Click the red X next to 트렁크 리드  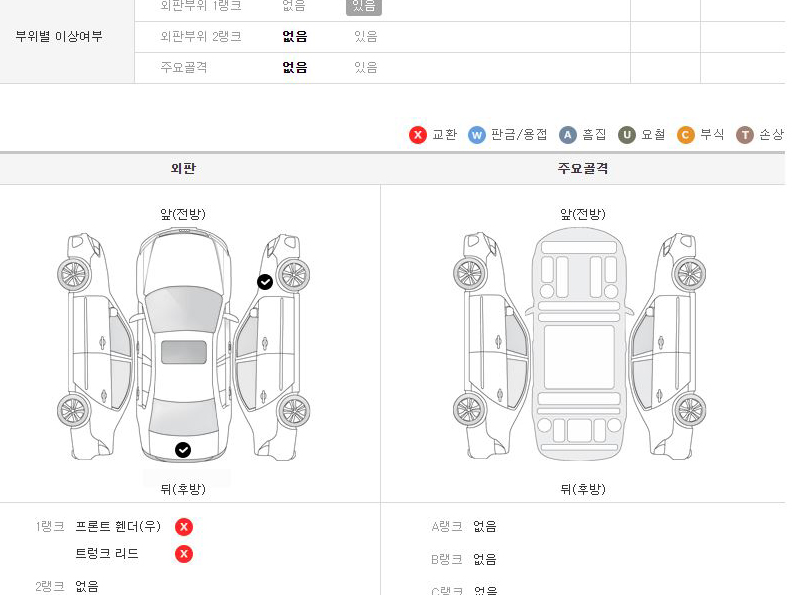(x=184, y=554)
